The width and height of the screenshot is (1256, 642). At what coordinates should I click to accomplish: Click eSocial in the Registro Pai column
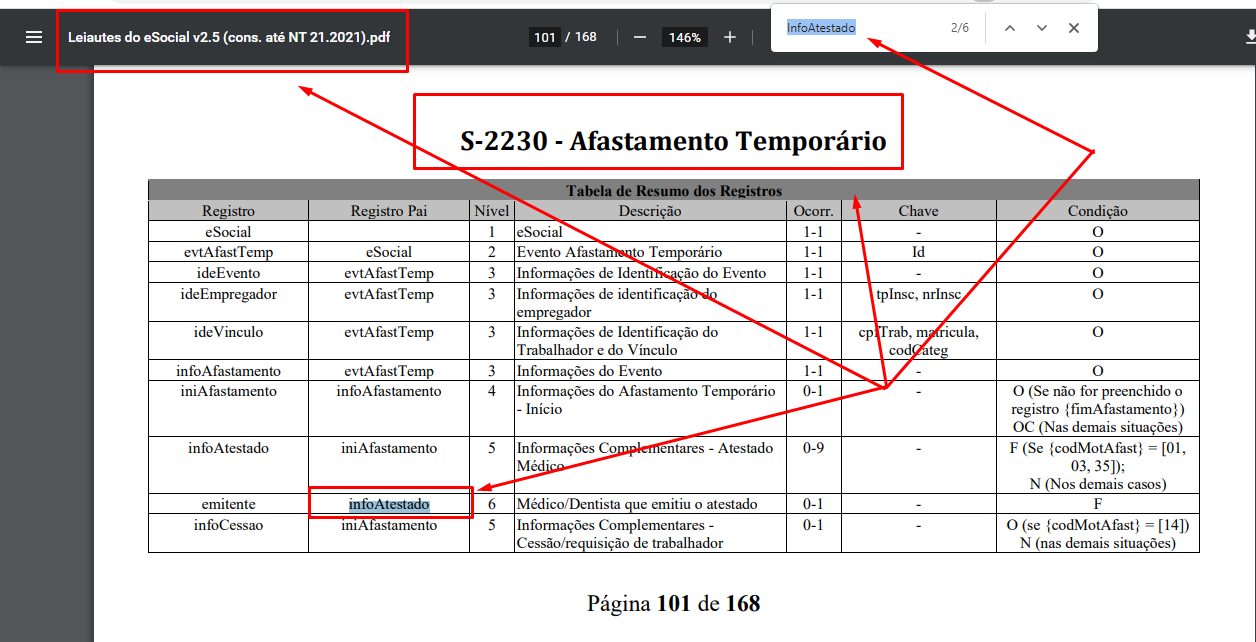tap(389, 252)
